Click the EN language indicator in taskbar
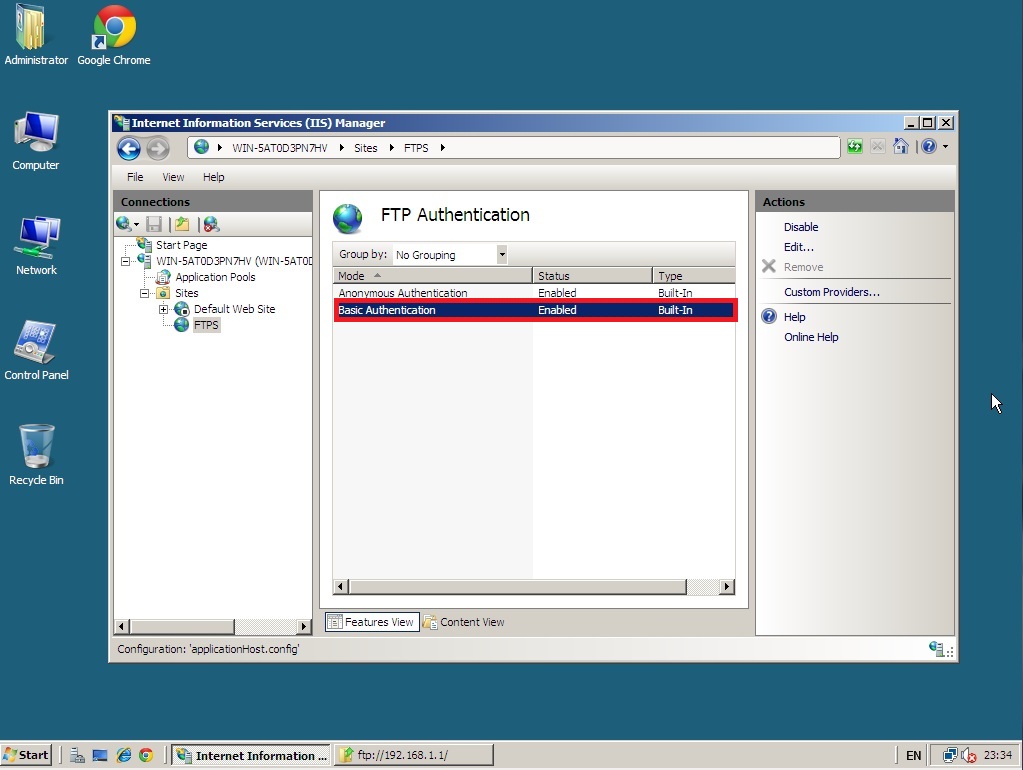The width and height of the screenshot is (1023, 770). click(913, 755)
